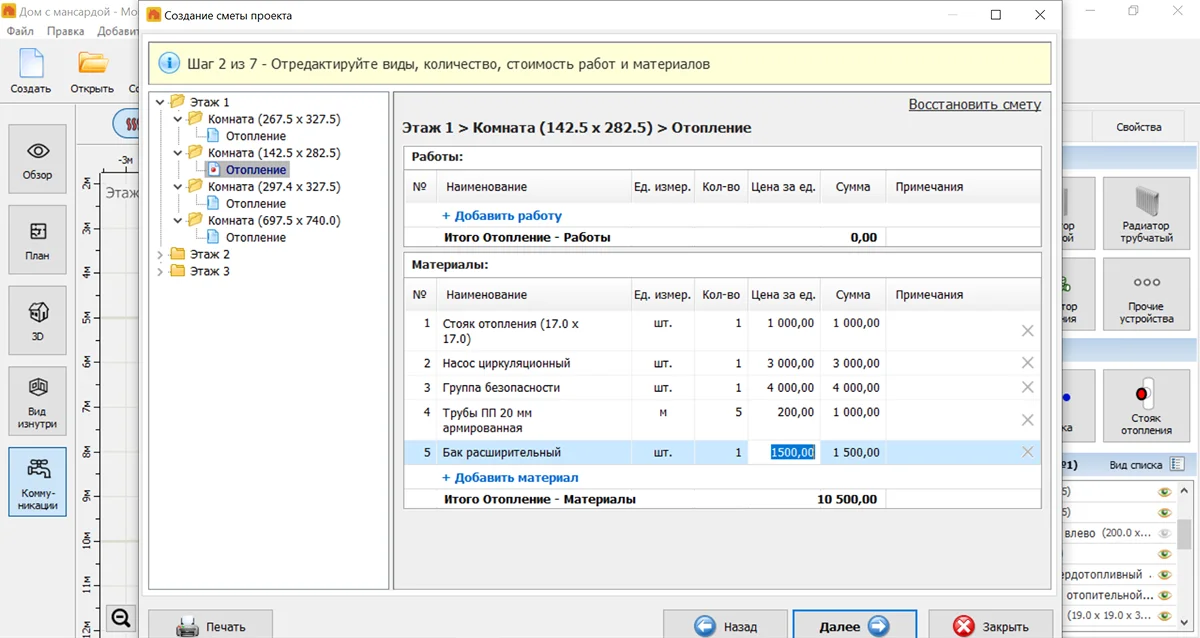Viewport: 1200px width, 638px height.
Task: Delete the Стояк отопления material row
Action: (x=1027, y=331)
